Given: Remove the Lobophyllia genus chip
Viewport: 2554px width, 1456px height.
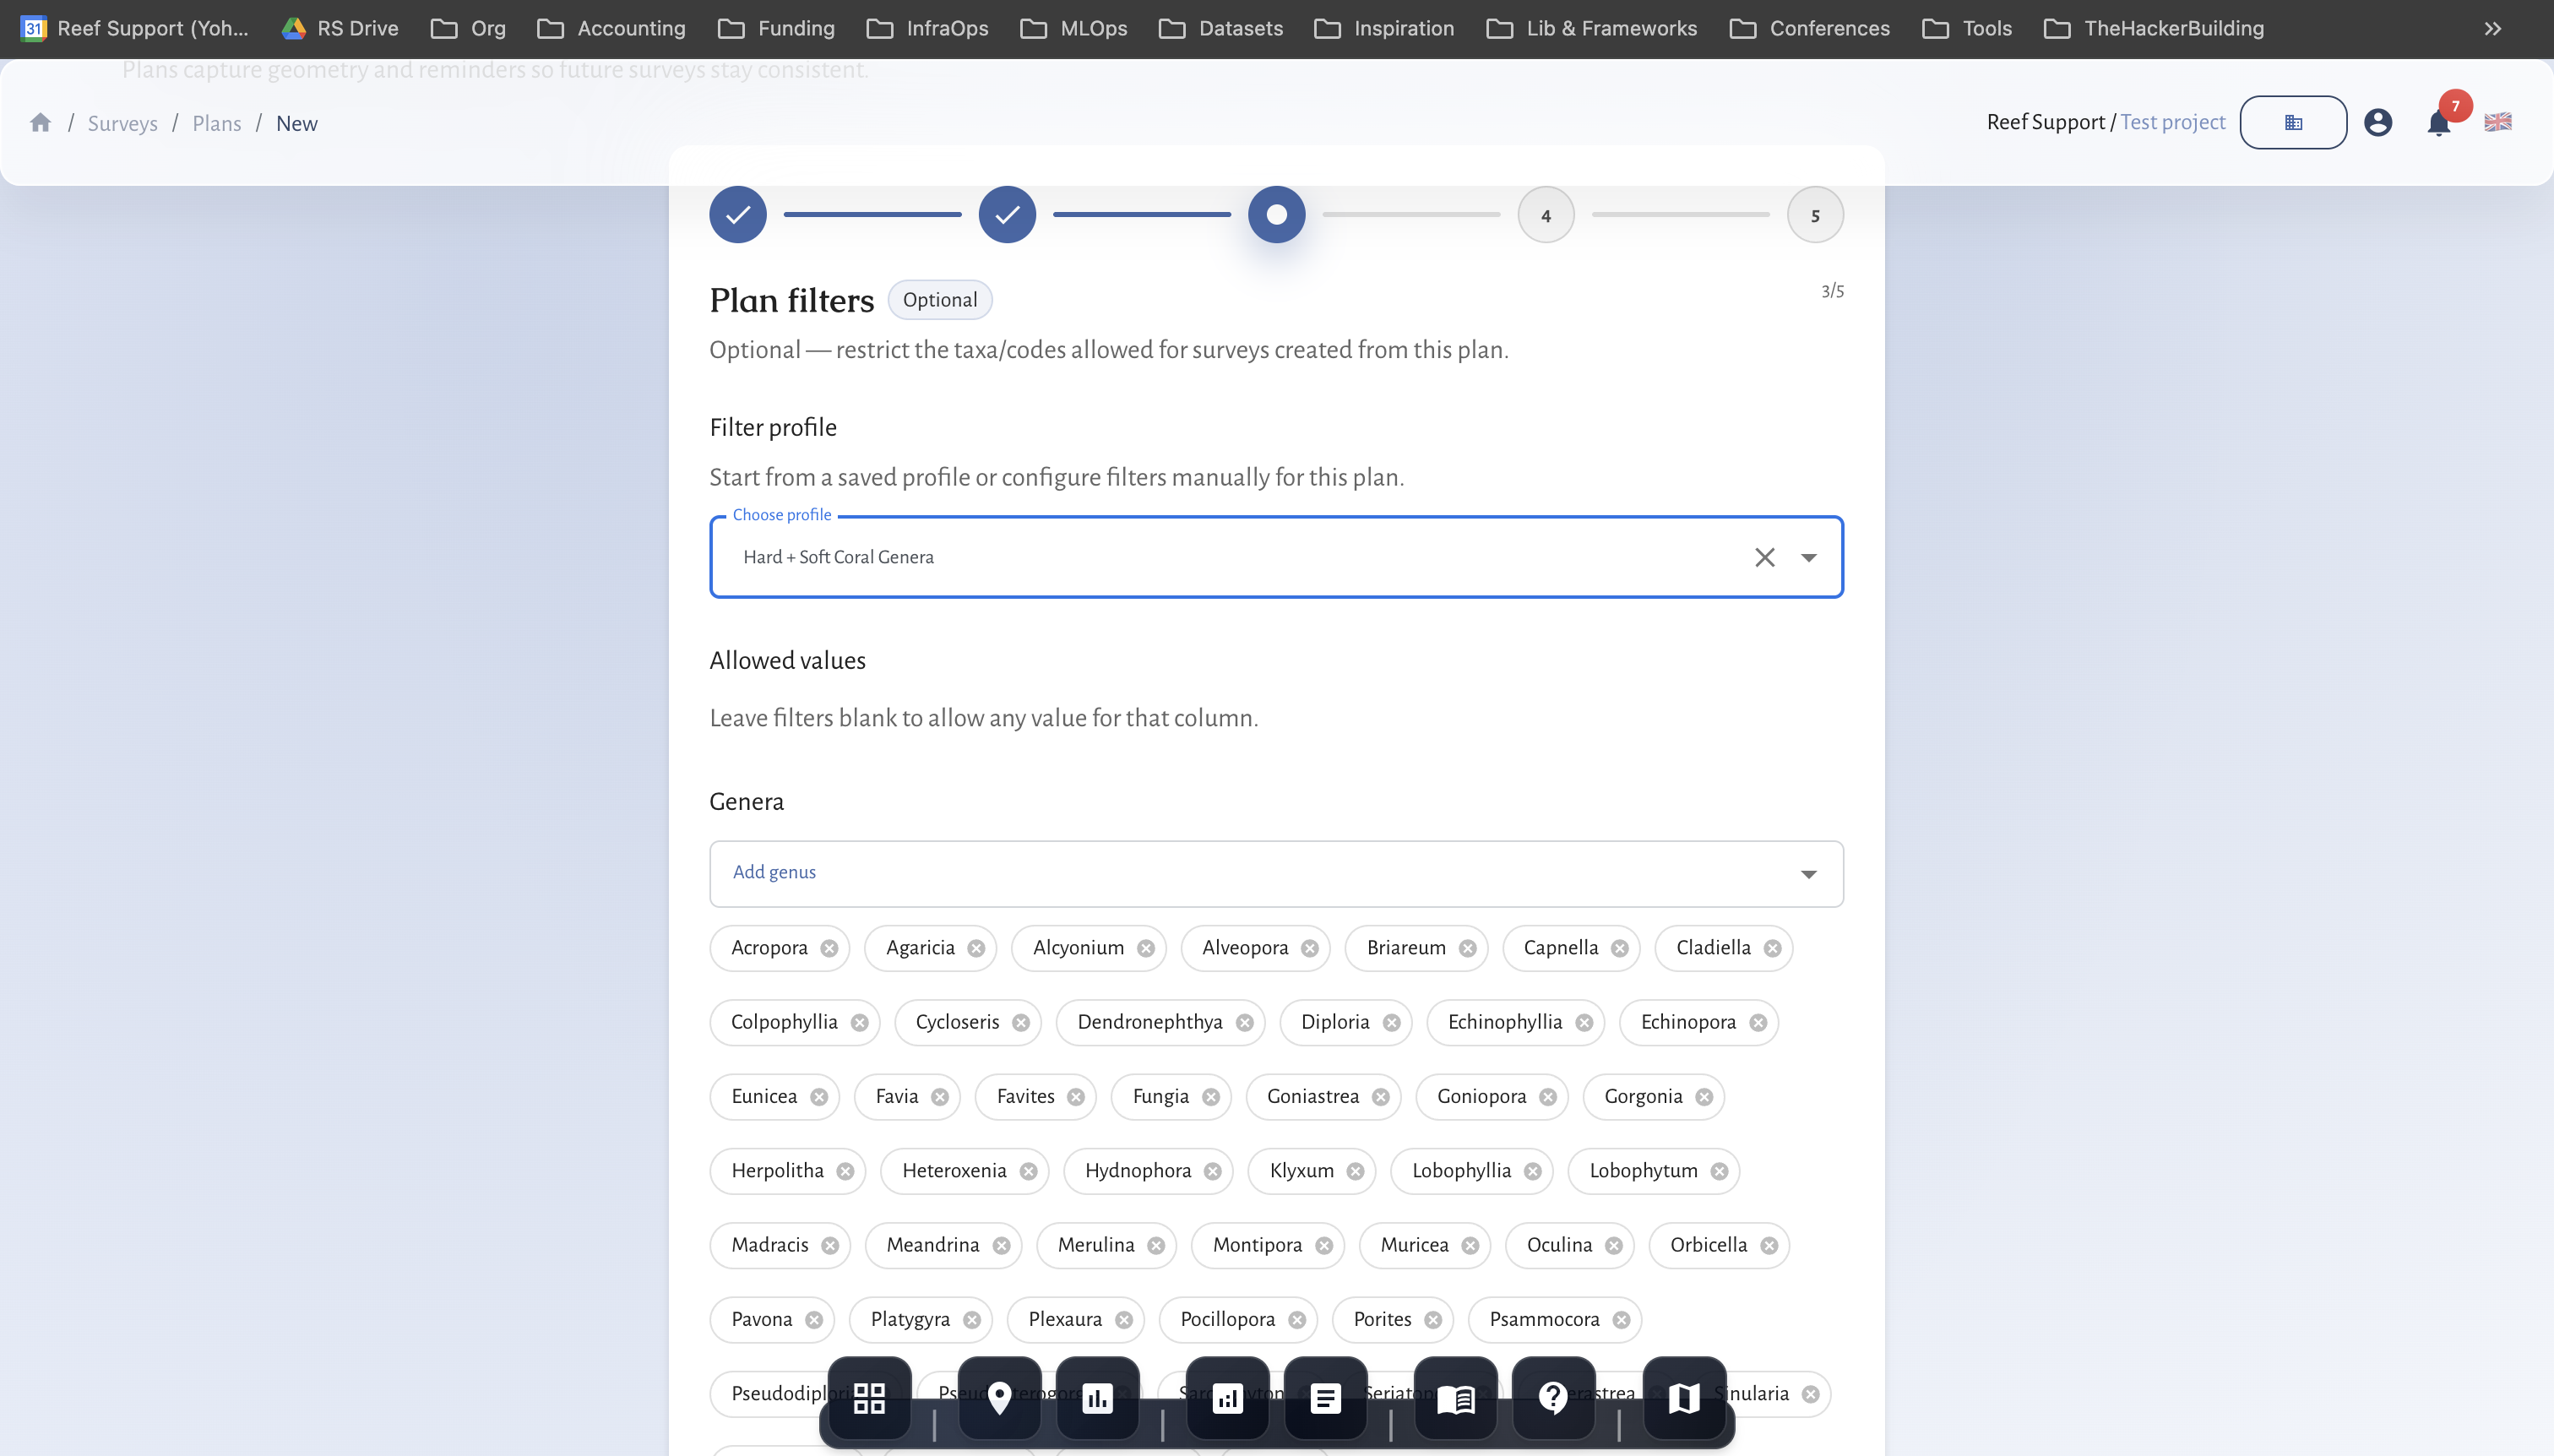Looking at the screenshot, I should point(1536,1170).
